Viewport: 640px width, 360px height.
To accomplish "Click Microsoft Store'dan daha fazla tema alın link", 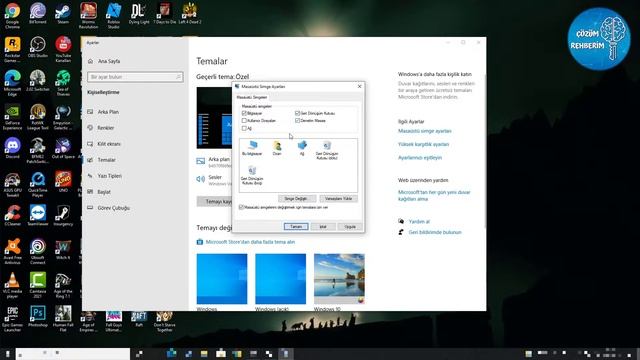I will coord(250,242).
